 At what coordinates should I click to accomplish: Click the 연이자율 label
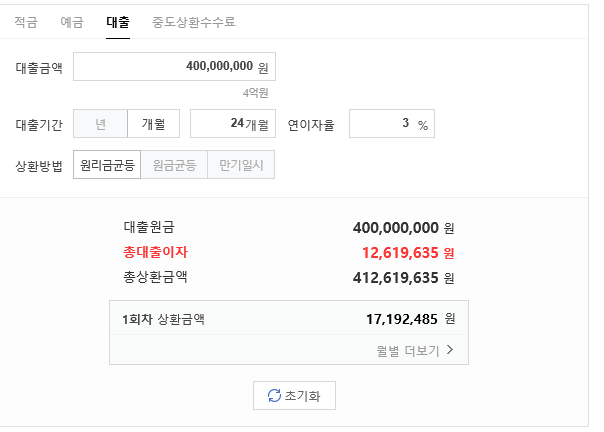tap(311, 125)
